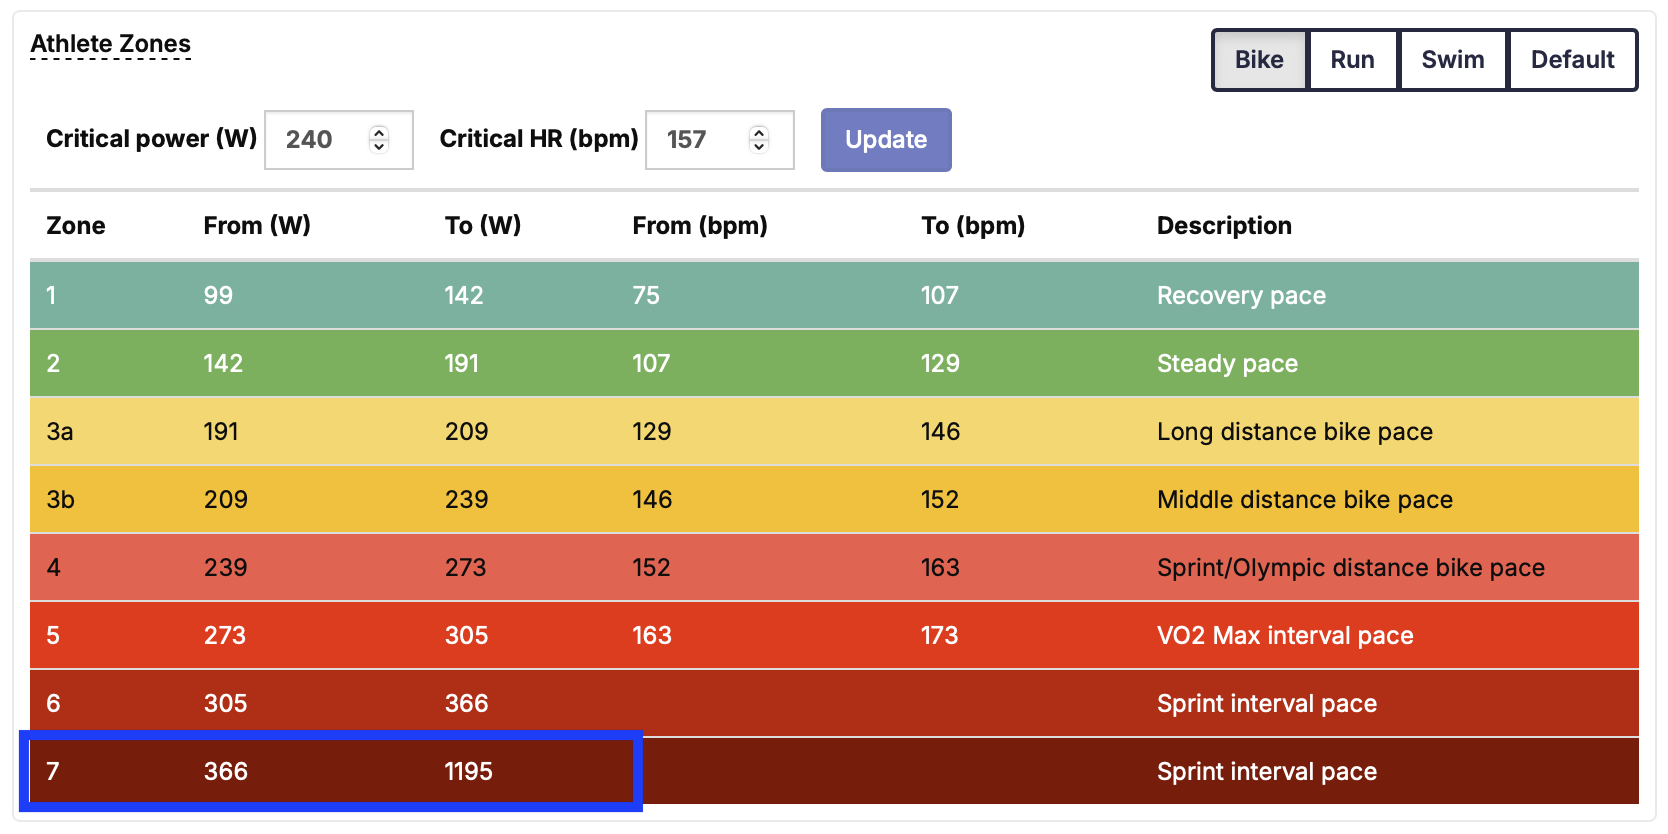Click the Zone 6 From value 305

225,703
